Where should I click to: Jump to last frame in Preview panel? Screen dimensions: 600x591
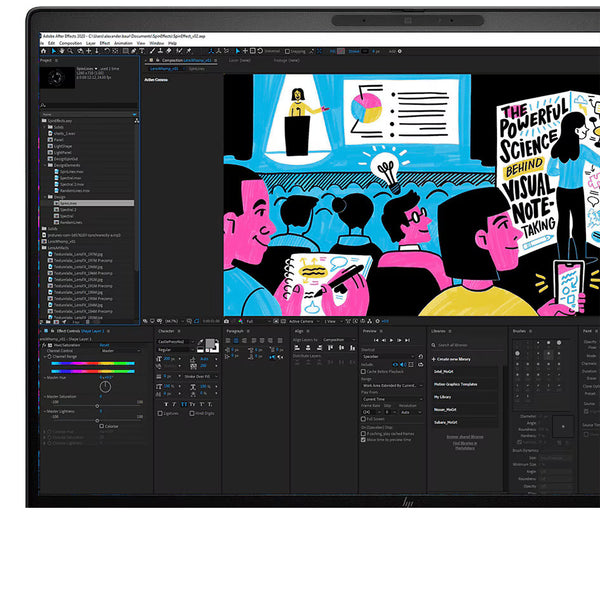click(x=408, y=340)
